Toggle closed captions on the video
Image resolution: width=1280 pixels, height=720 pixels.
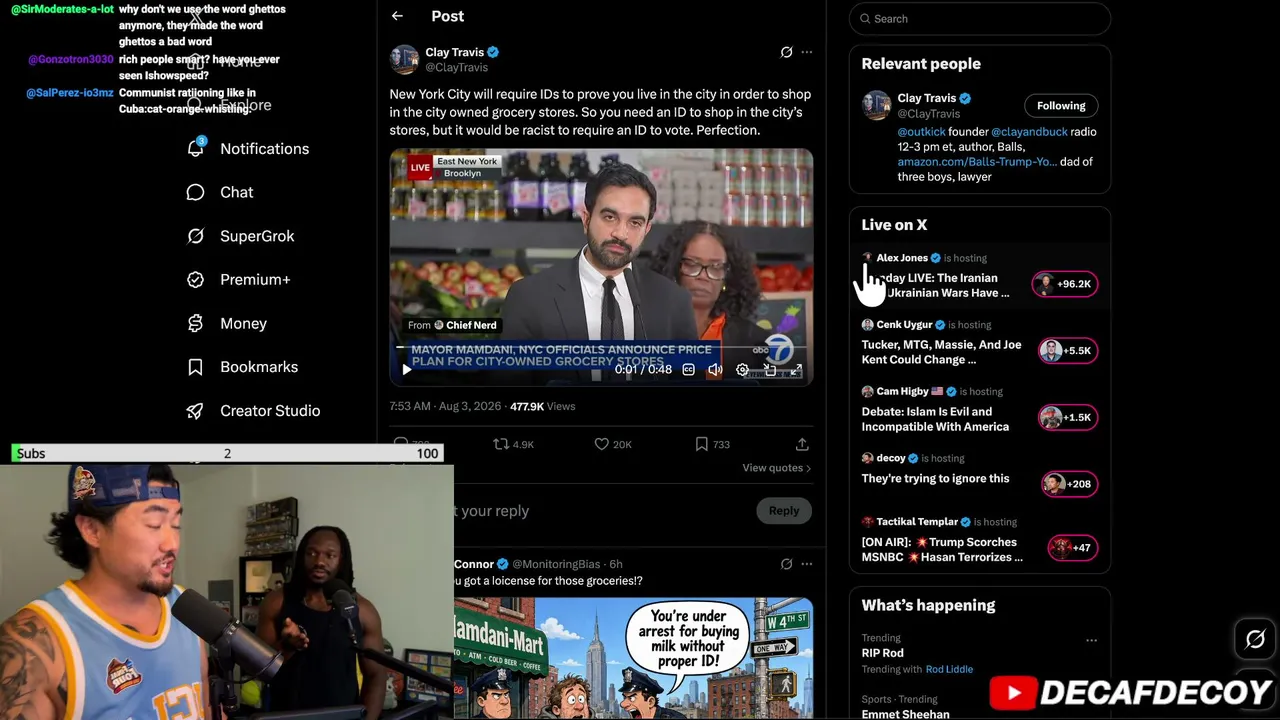click(x=688, y=370)
